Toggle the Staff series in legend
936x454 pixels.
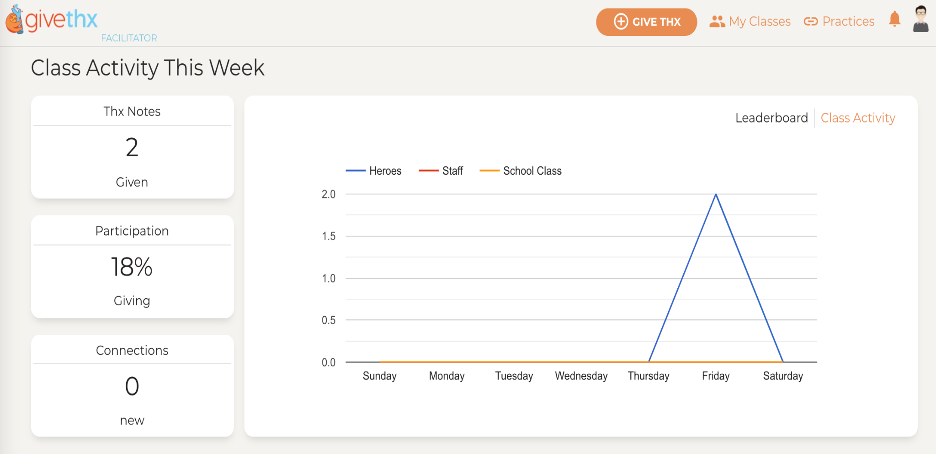pos(441,171)
